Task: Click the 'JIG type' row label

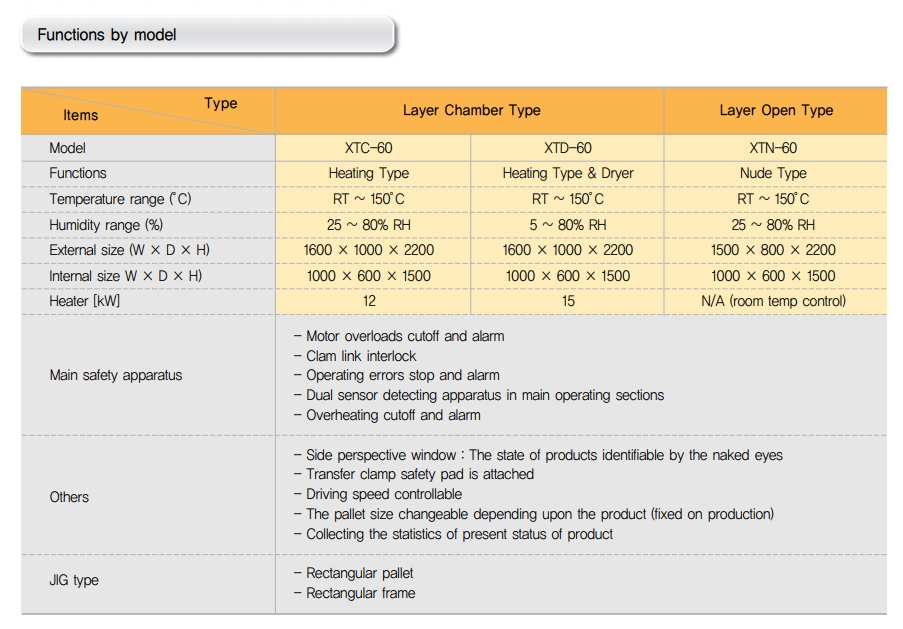Action: [74, 580]
